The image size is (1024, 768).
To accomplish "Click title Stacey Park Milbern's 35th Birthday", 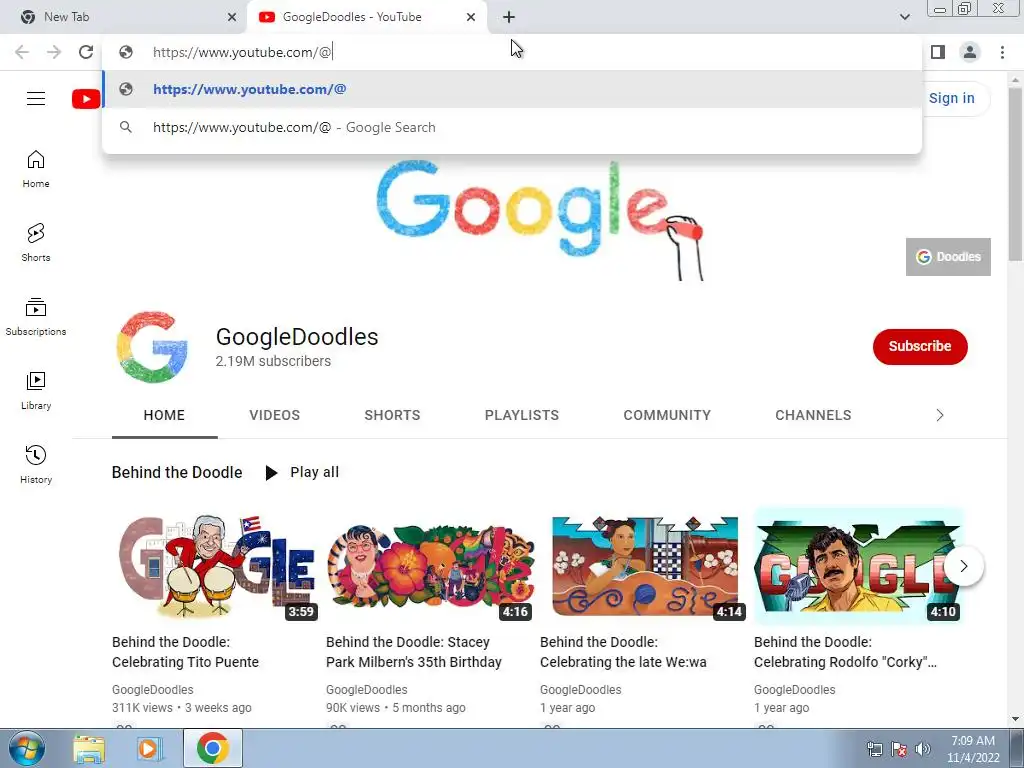I will pyautogui.click(x=414, y=652).
